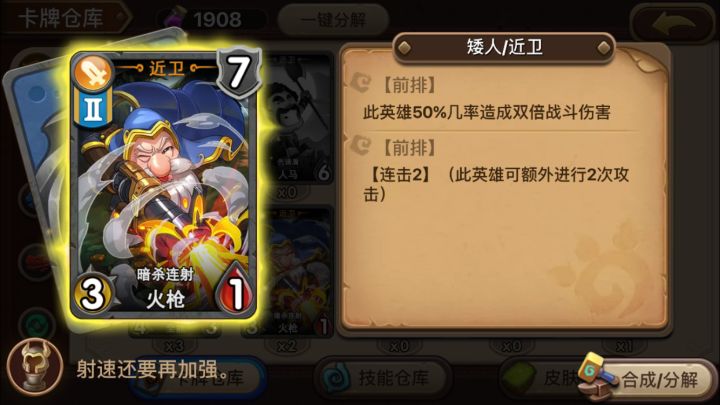Image resolution: width=720 pixels, height=405 pixels.
Task: Click the red health drop showing 1
Action: click(236, 290)
